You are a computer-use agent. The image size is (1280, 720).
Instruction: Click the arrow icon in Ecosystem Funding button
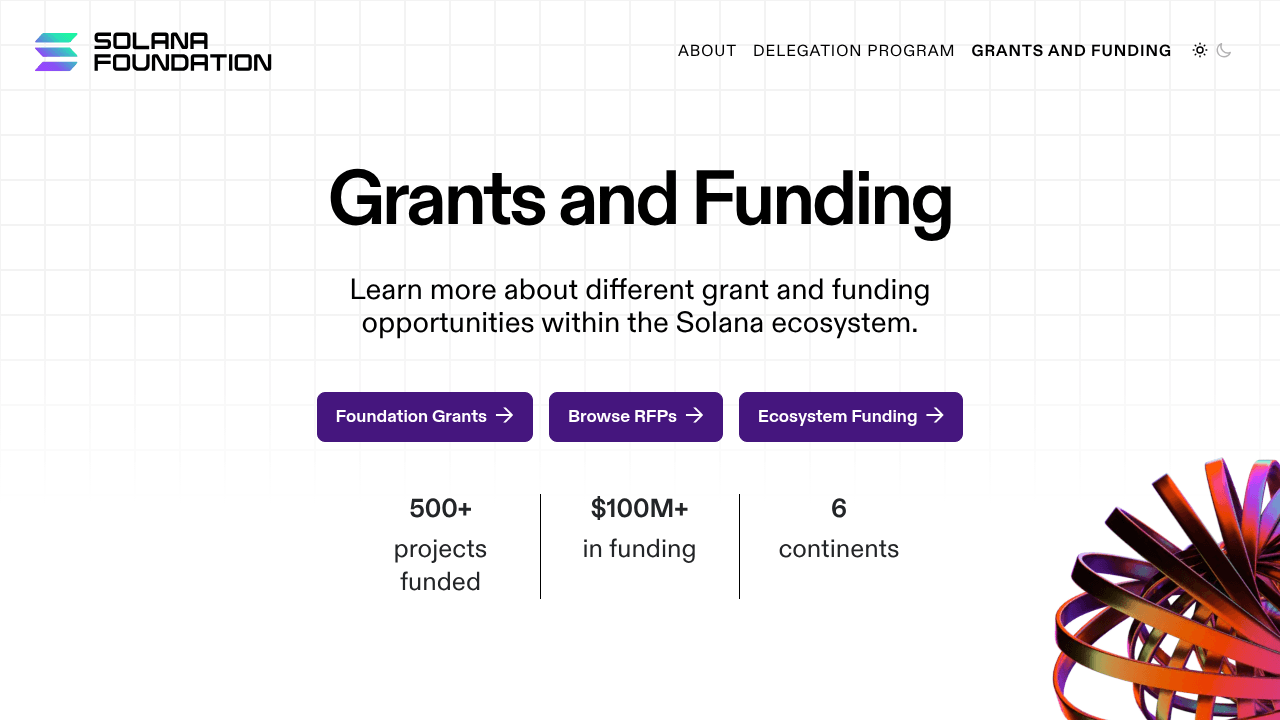pyautogui.click(x=936, y=417)
